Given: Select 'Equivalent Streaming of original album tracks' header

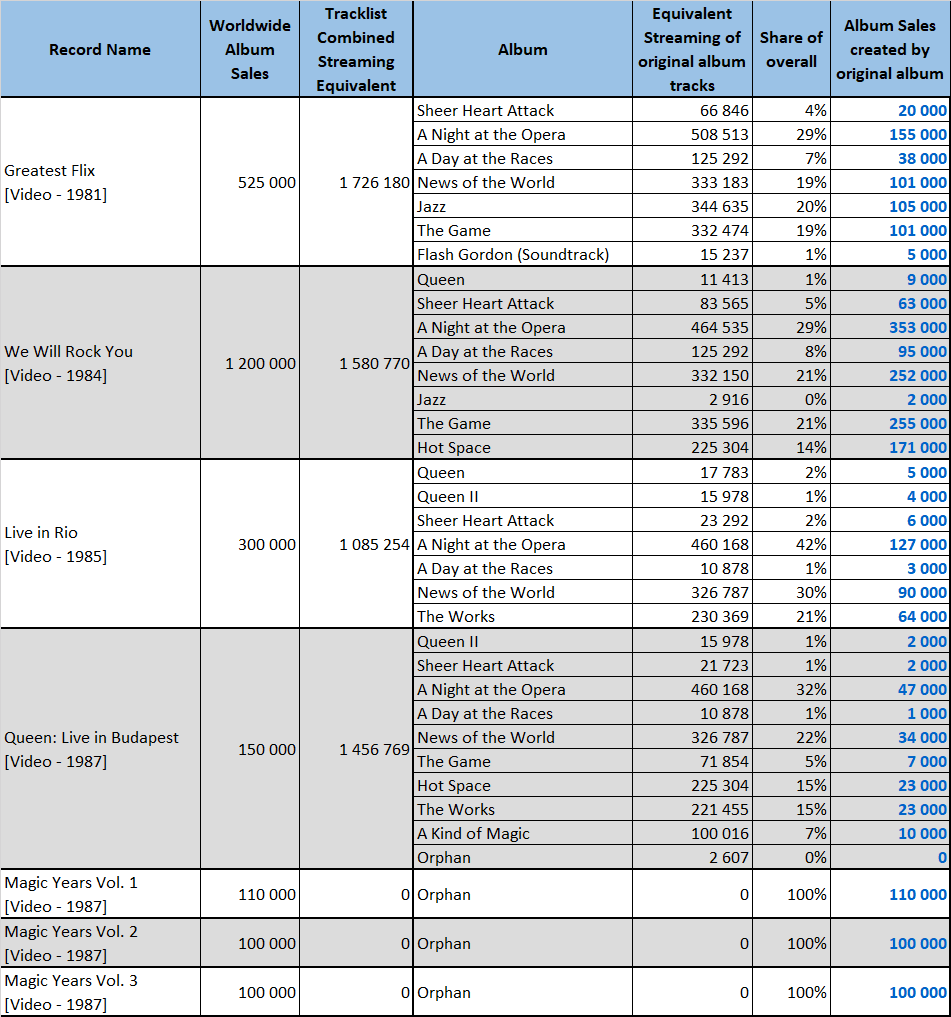Looking at the screenshot, I should click(692, 49).
